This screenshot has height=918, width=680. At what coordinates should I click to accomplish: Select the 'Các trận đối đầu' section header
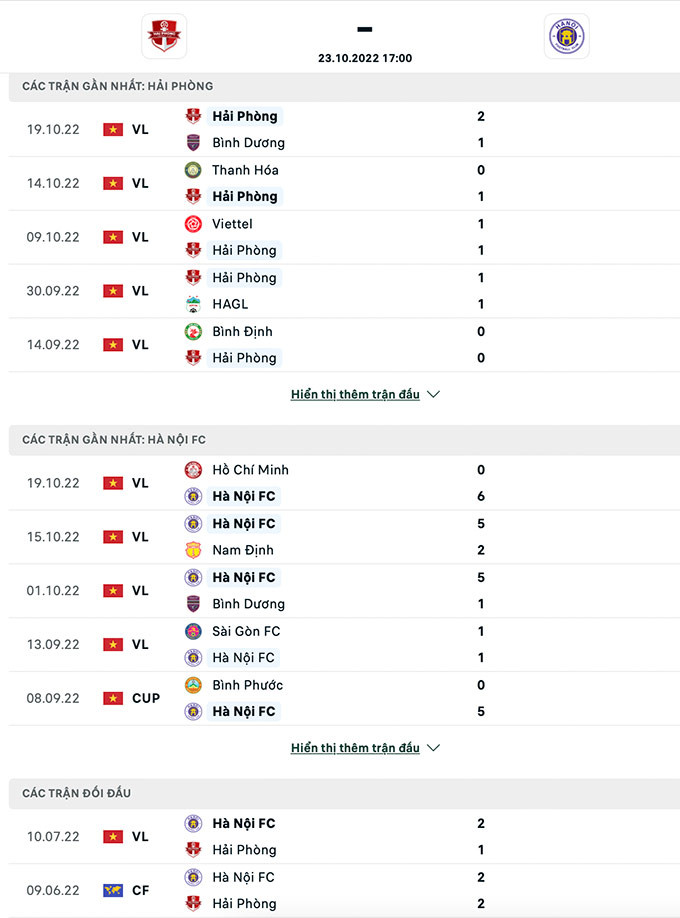[76, 793]
